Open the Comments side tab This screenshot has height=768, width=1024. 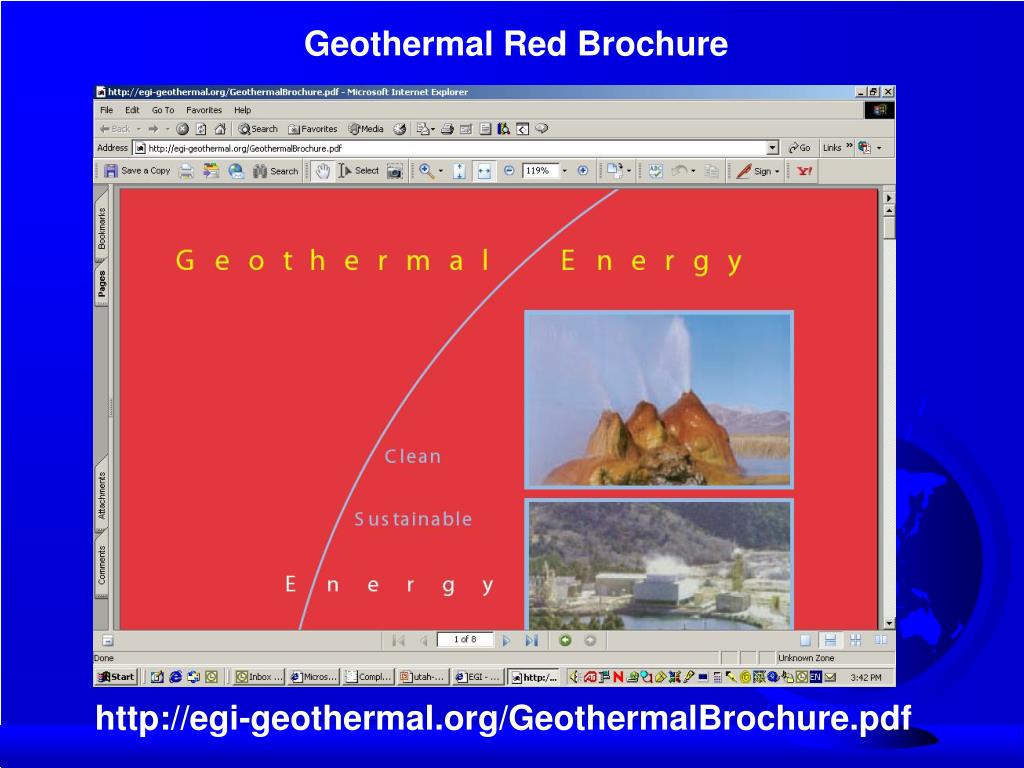(x=102, y=565)
